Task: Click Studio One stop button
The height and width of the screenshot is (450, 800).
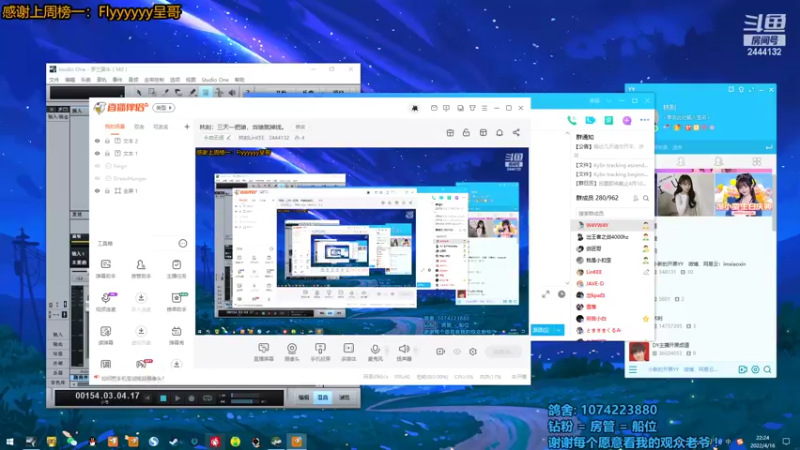Action: 163,398
